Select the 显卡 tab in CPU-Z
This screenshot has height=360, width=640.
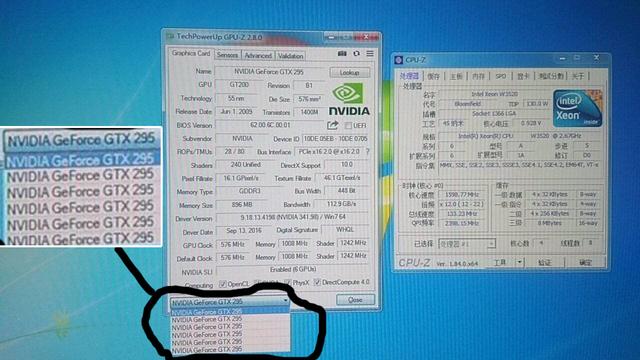(x=523, y=76)
